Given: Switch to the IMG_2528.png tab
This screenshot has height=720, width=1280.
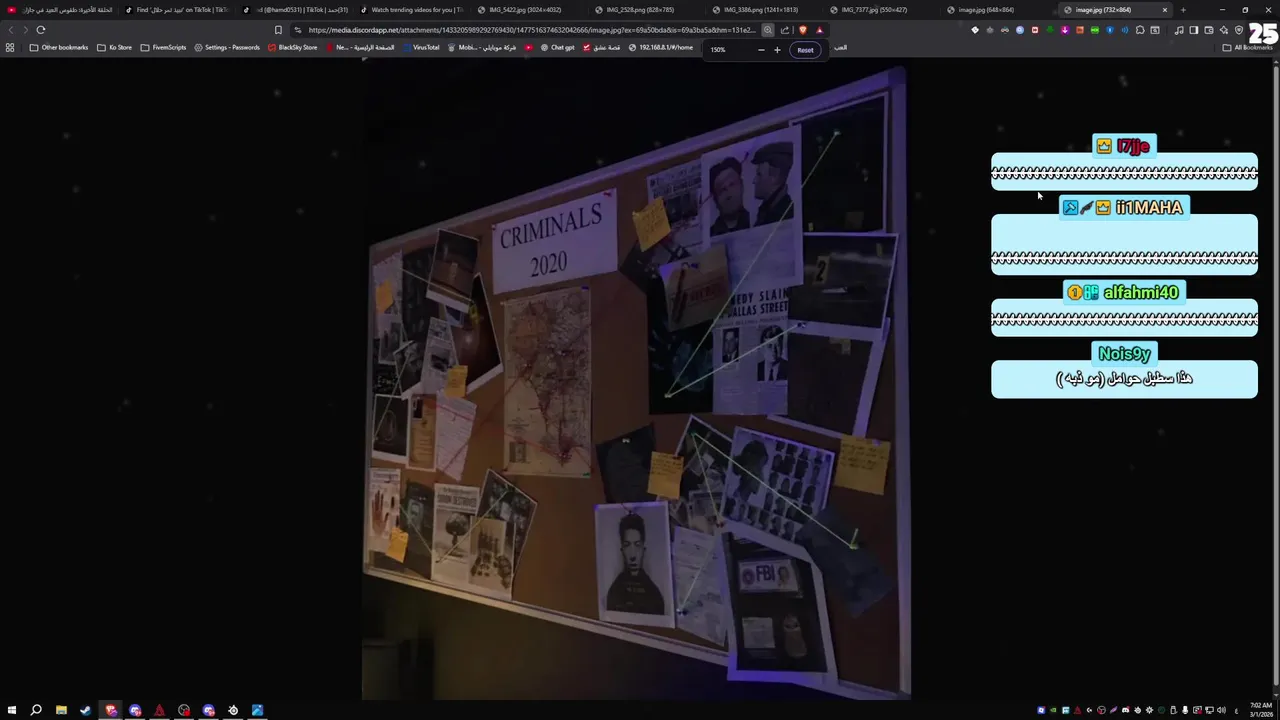Looking at the screenshot, I should pos(640,10).
